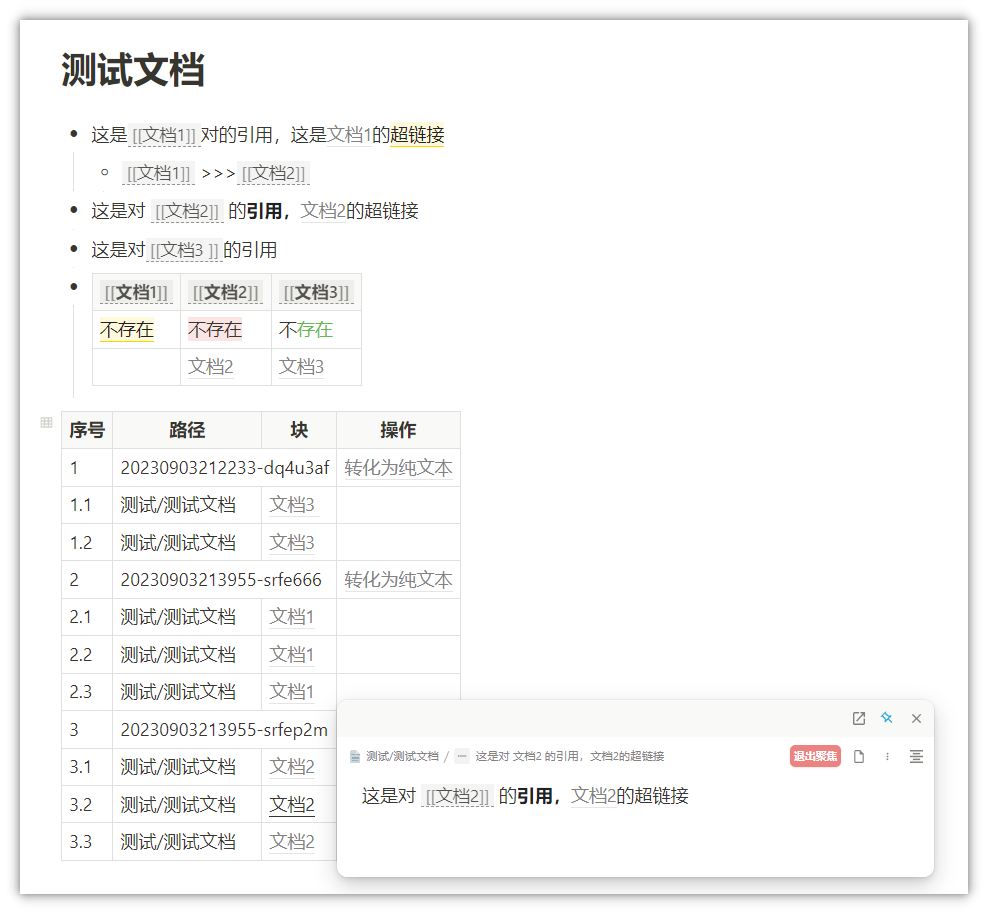Open the popup's vertical three-dot menu
988x914 pixels.
pos(887,757)
